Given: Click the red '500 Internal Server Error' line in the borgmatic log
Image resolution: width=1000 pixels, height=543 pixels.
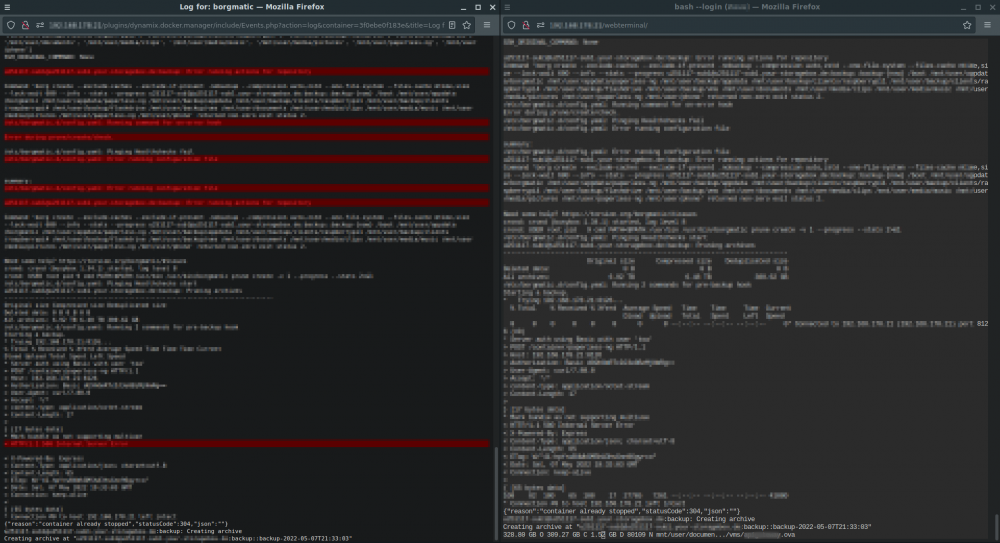Looking at the screenshot, I should pyautogui.click(x=246, y=443).
